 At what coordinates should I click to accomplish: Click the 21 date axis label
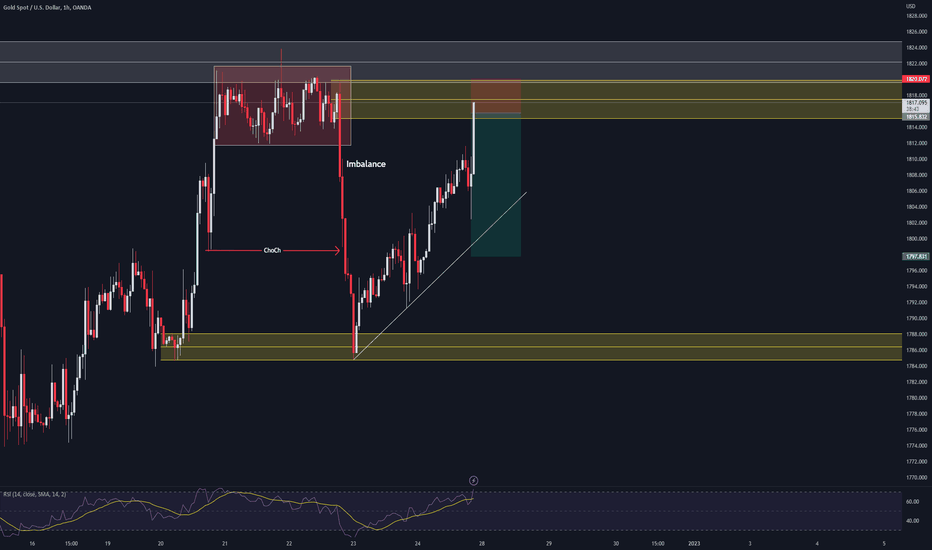(x=225, y=543)
